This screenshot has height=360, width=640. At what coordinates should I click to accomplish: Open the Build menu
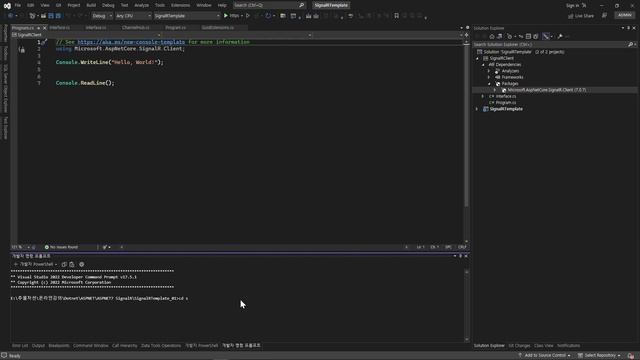[91, 5]
